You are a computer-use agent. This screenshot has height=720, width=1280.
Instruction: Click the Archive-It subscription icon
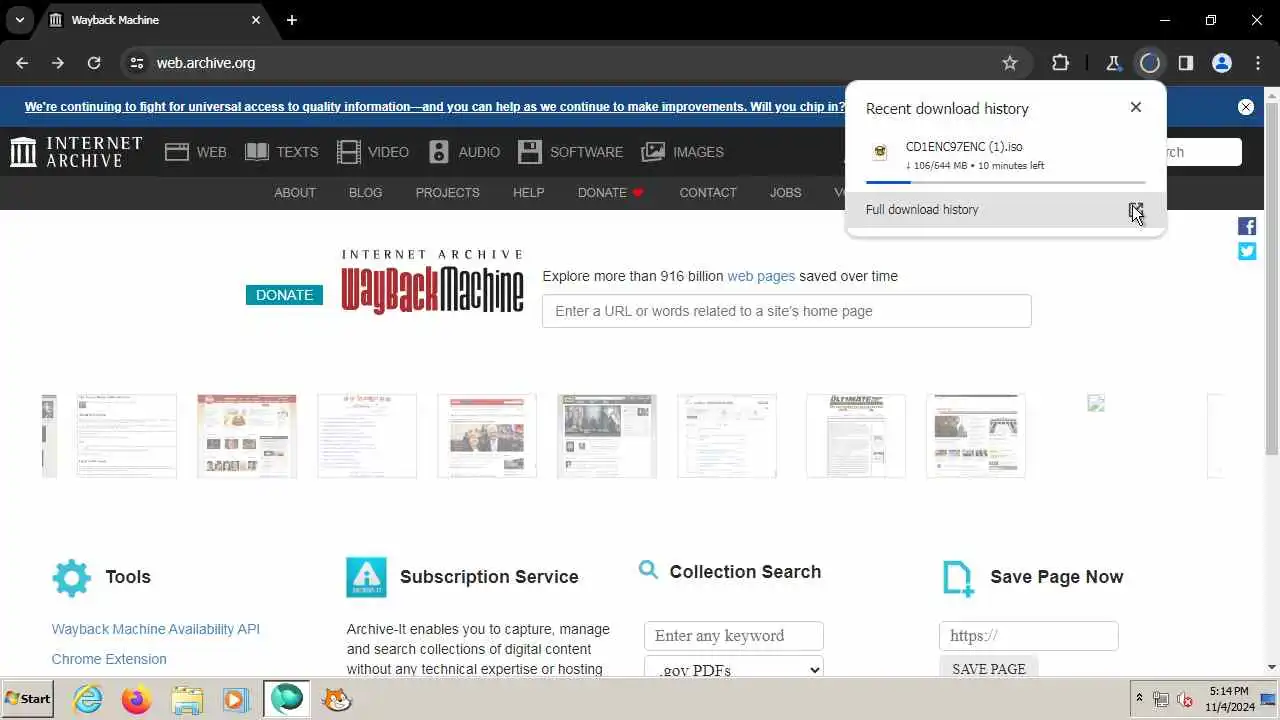coord(366,578)
